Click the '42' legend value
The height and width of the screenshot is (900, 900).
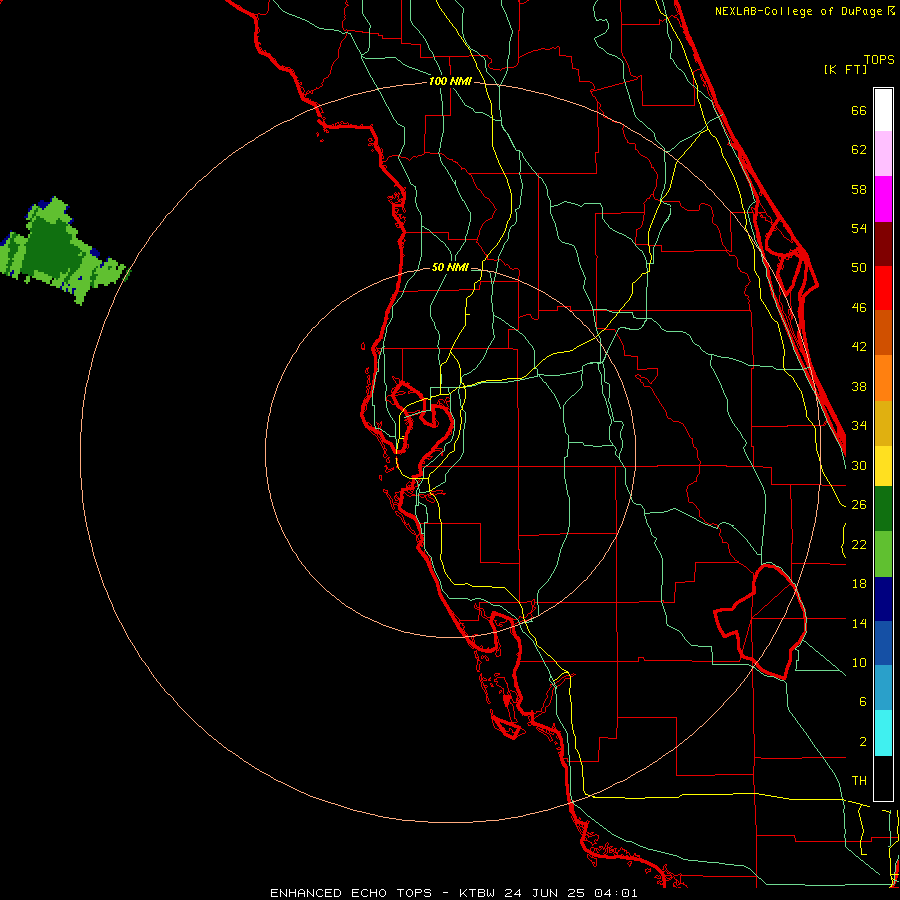tap(859, 347)
